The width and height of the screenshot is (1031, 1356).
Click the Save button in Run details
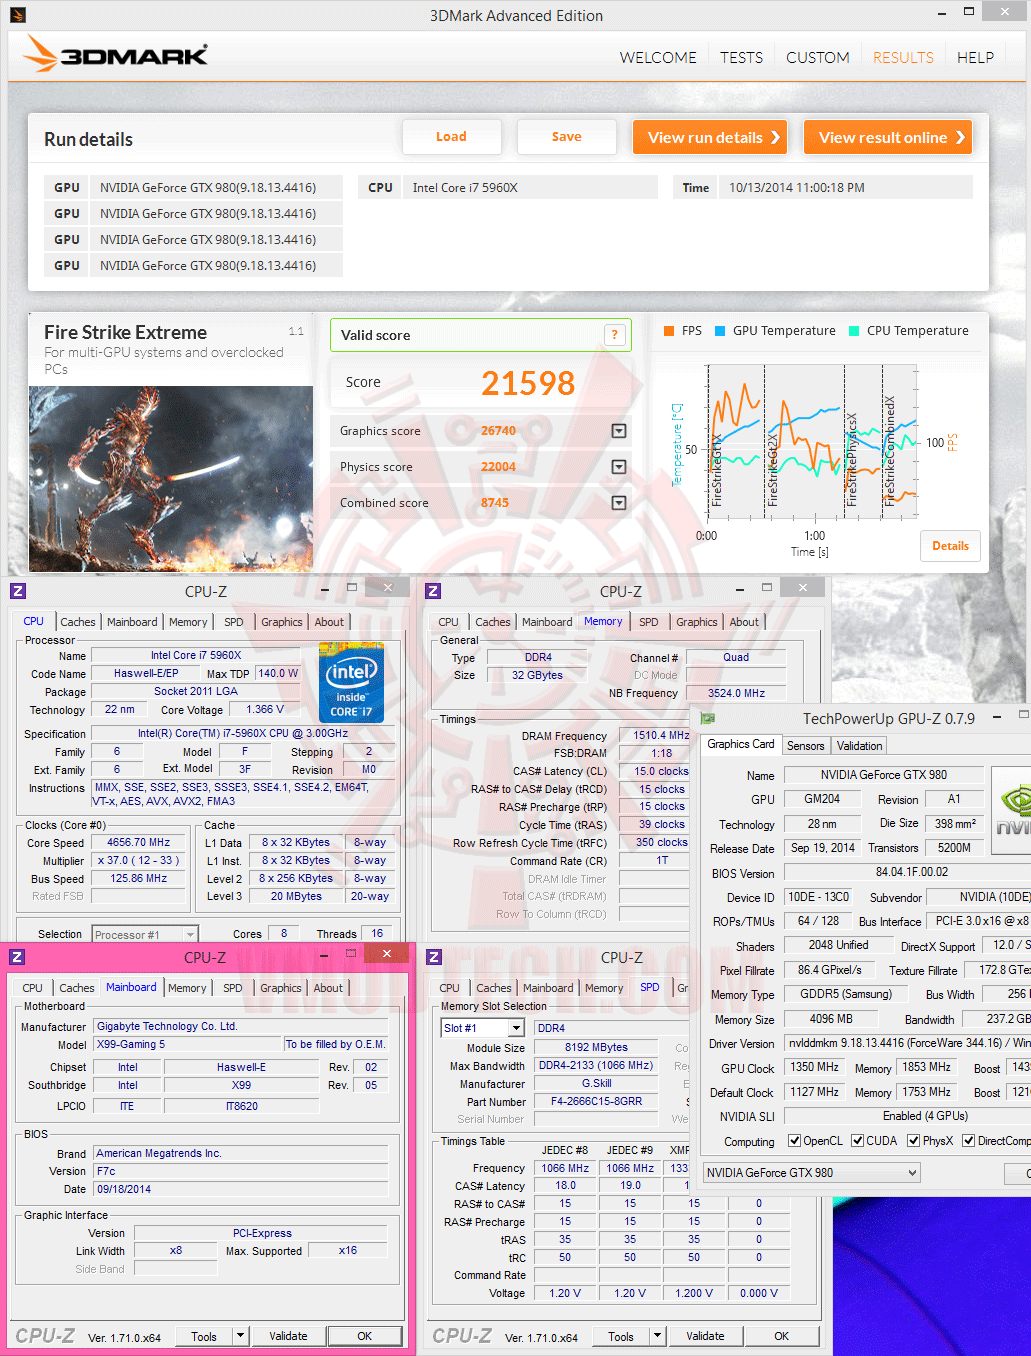(566, 137)
